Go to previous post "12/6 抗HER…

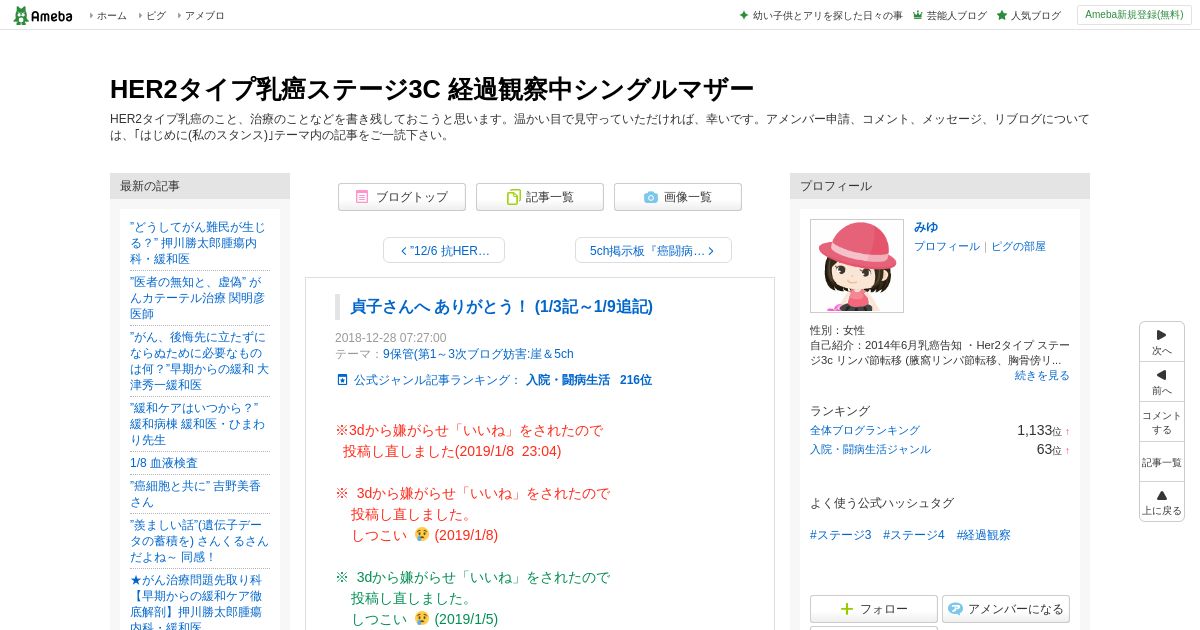[x=444, y=250]
